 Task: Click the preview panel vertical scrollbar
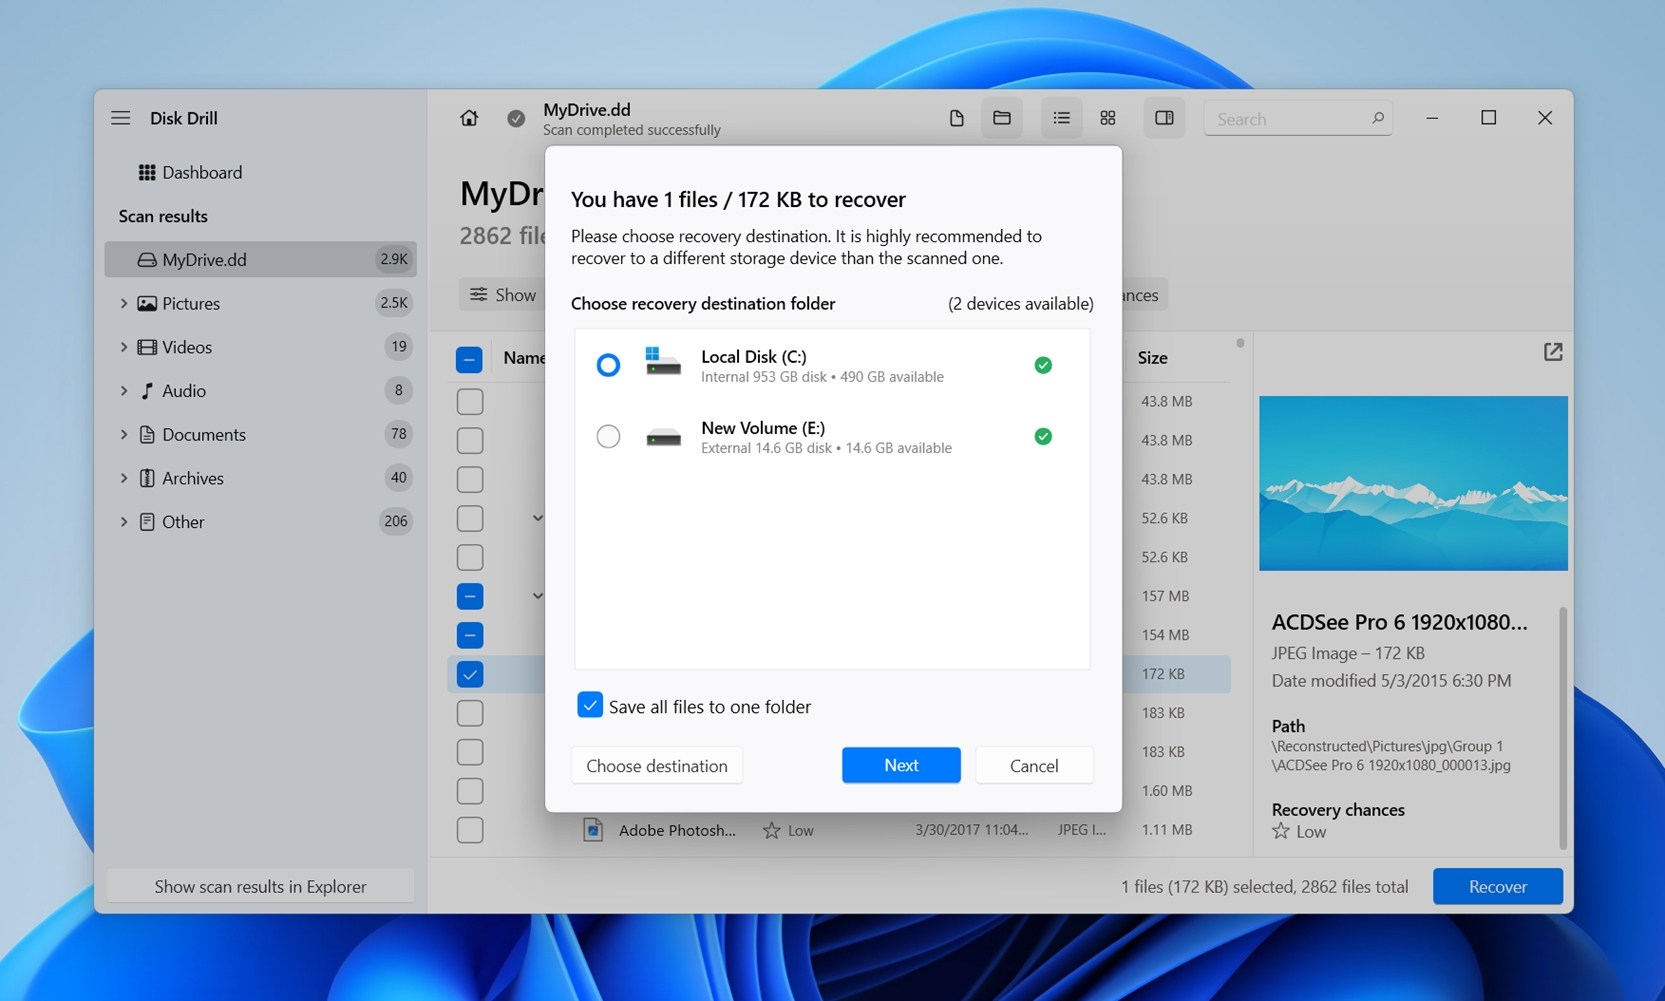[x=1562, y=725]
